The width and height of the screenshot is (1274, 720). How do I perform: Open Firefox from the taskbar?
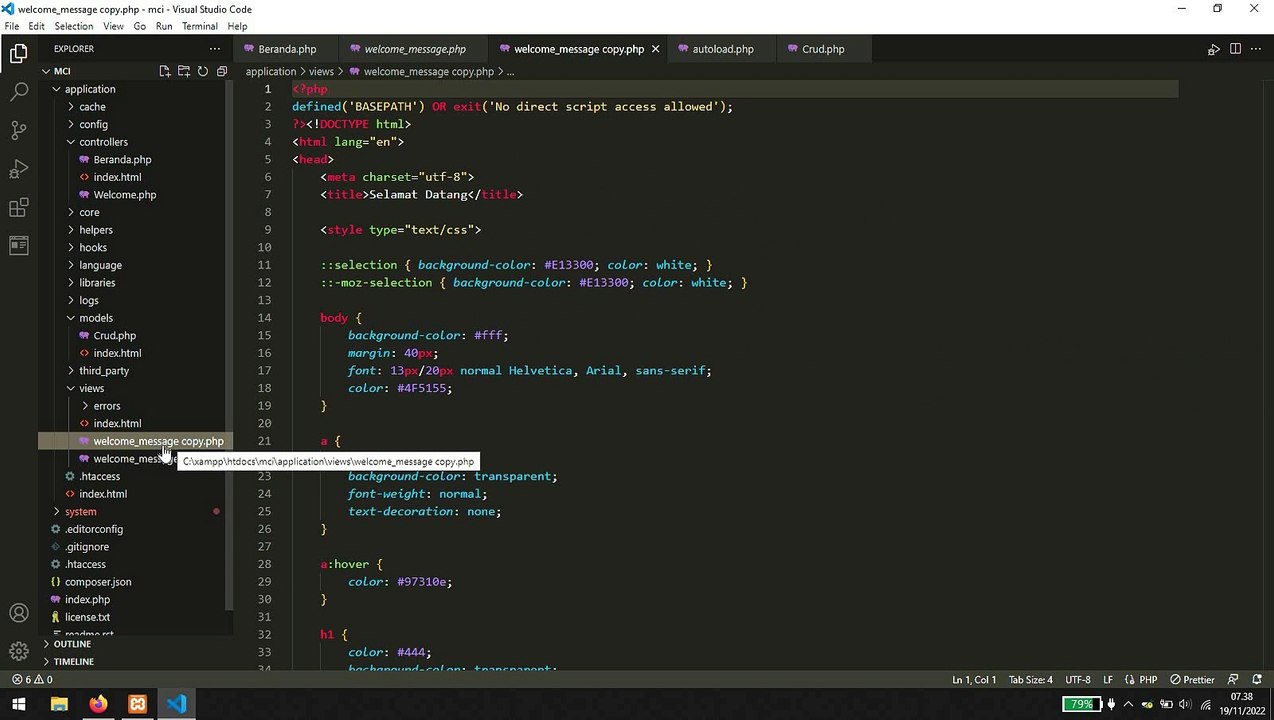[x=97, y=704]
